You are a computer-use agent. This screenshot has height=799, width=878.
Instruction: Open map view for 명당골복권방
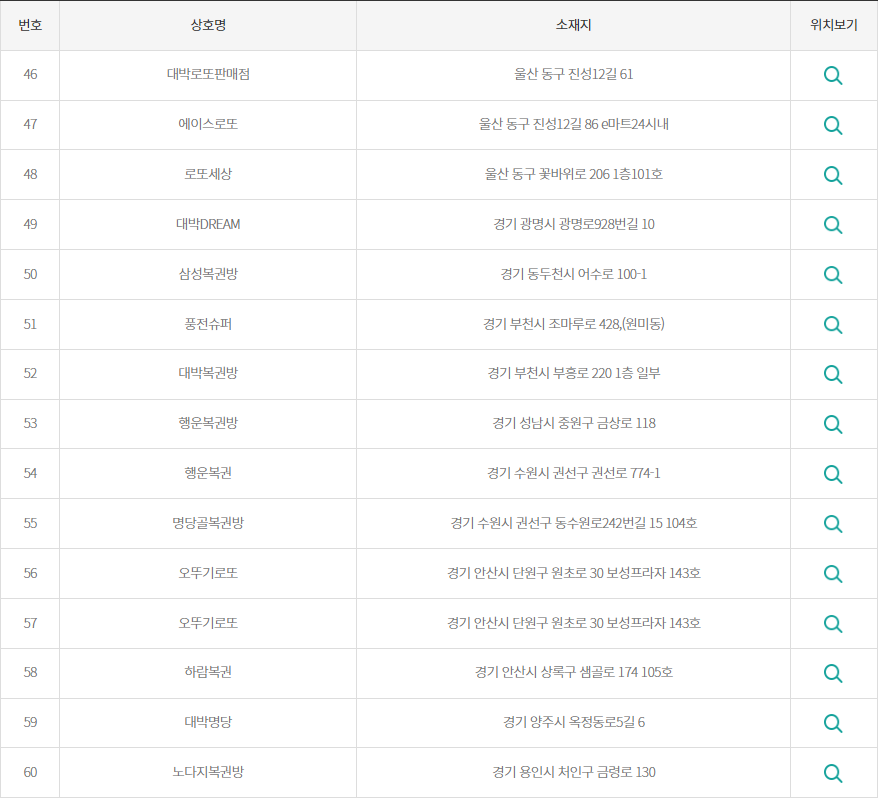833,523
